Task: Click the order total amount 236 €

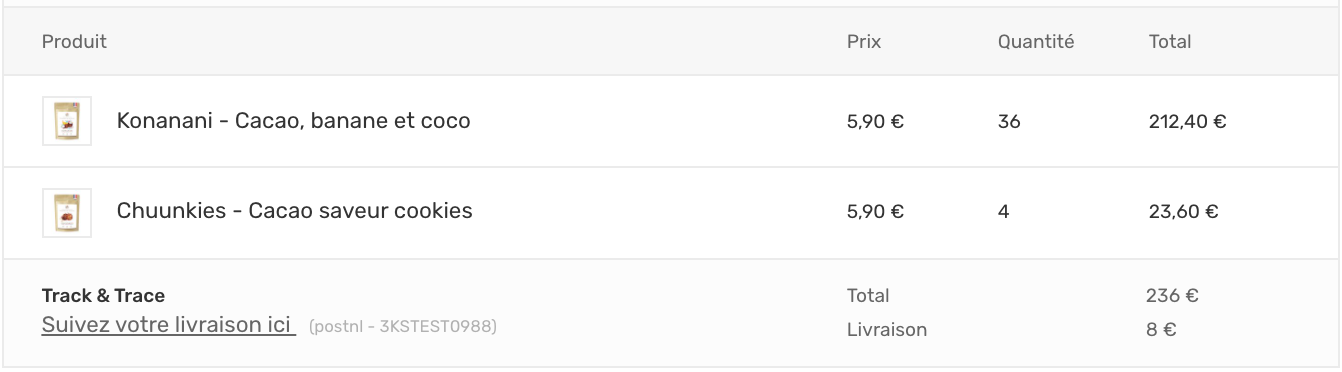Action: pyautogui.click(x=1172, y=295)
